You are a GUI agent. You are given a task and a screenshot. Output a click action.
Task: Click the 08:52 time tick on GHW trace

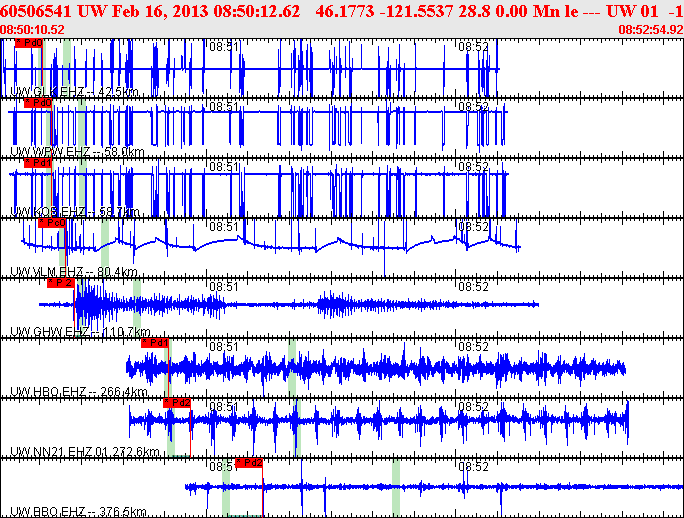pos(473,287)
